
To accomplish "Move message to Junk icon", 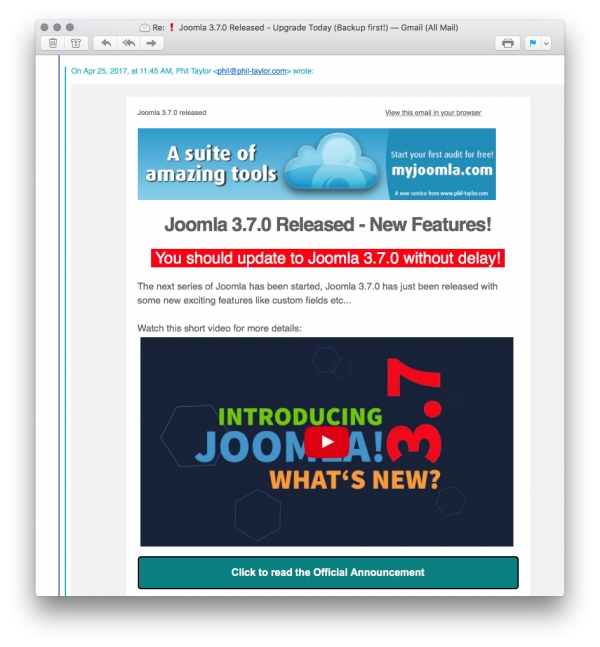I will click(x=76, y=43).
